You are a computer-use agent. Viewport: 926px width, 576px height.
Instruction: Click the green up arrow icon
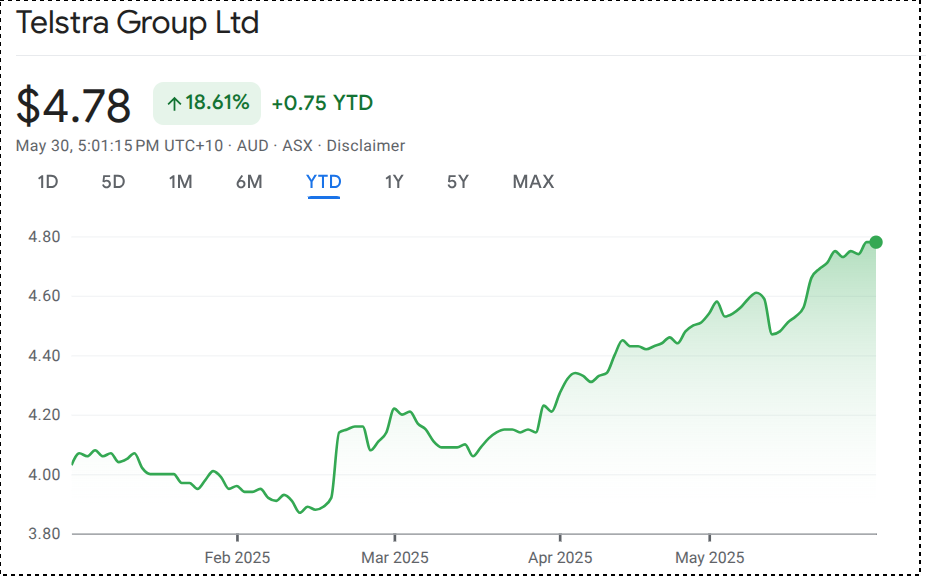tap(174, 104)
